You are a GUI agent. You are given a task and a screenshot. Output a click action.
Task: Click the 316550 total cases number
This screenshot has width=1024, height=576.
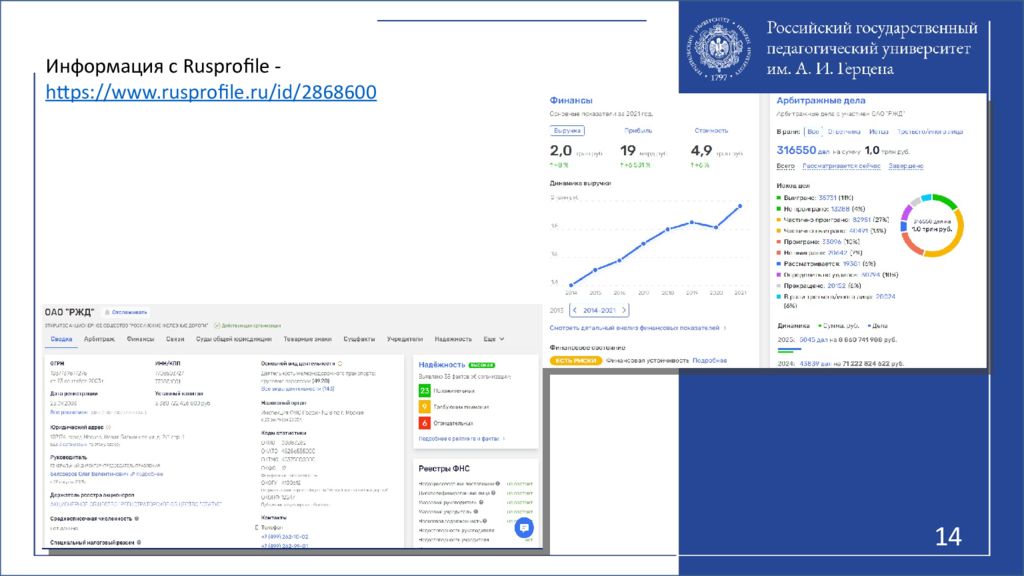click(x=796, y=150)
